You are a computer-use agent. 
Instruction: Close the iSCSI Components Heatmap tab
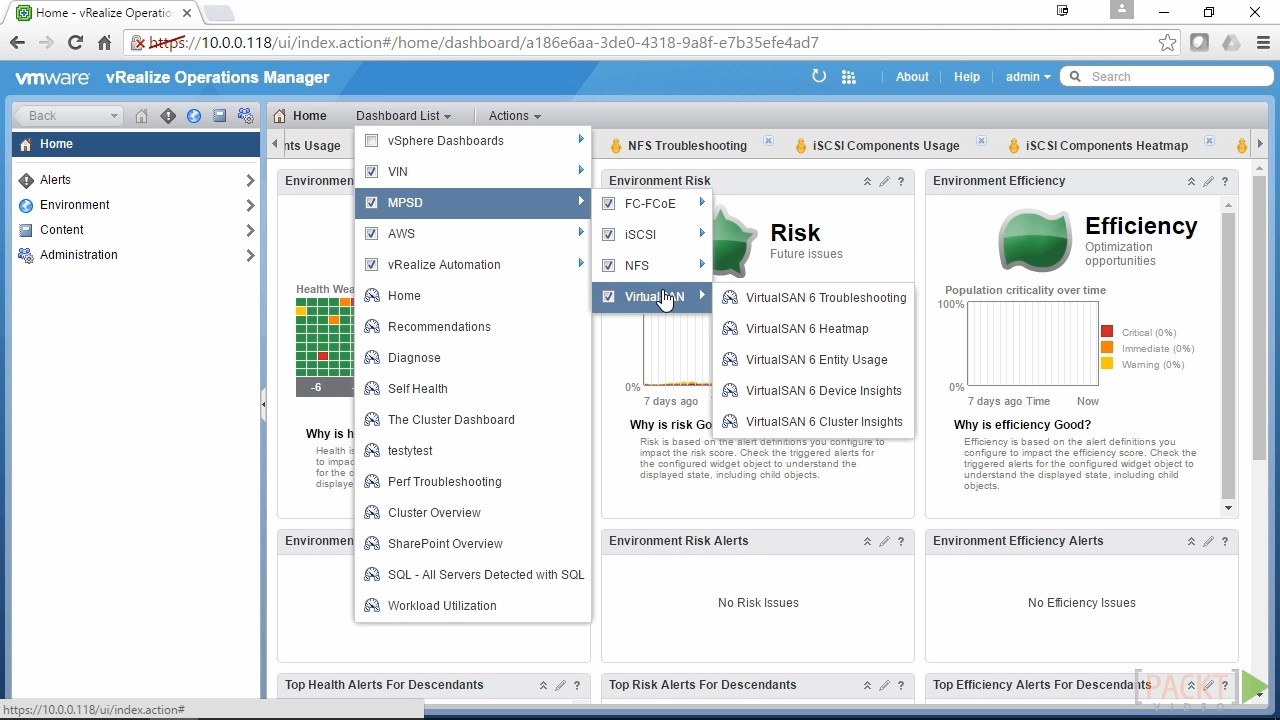(x=1209, y=141)
